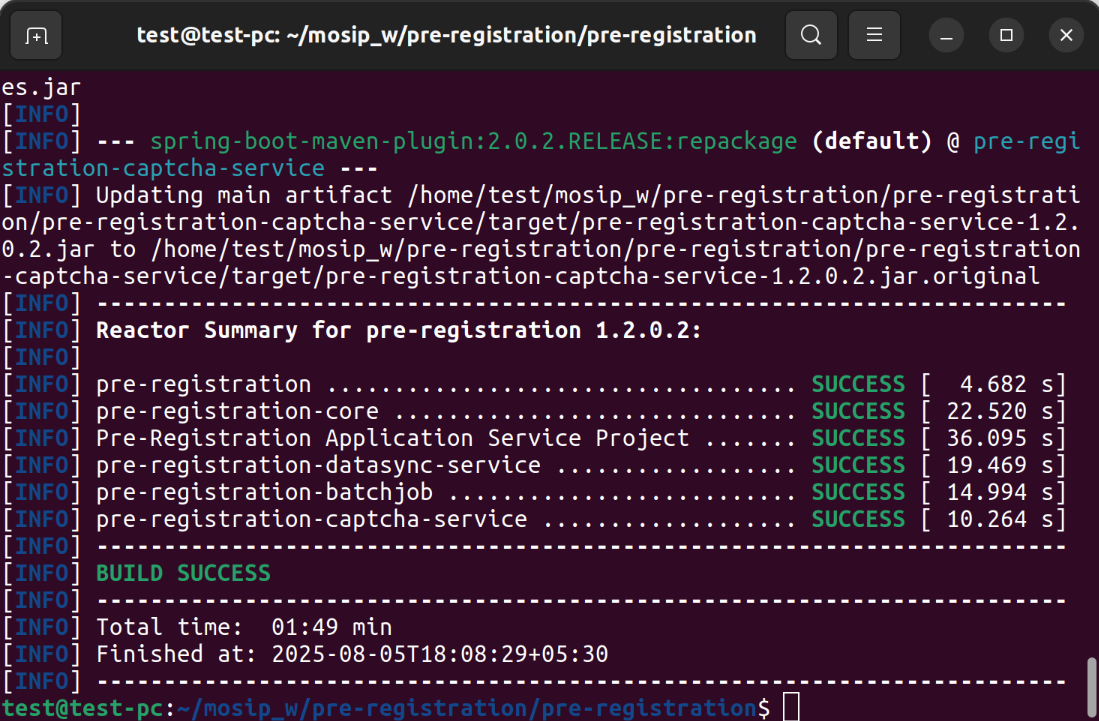This screenshot has height=721, width=1099.
Task: Minimize the terminal window
Action: (946, 36)
